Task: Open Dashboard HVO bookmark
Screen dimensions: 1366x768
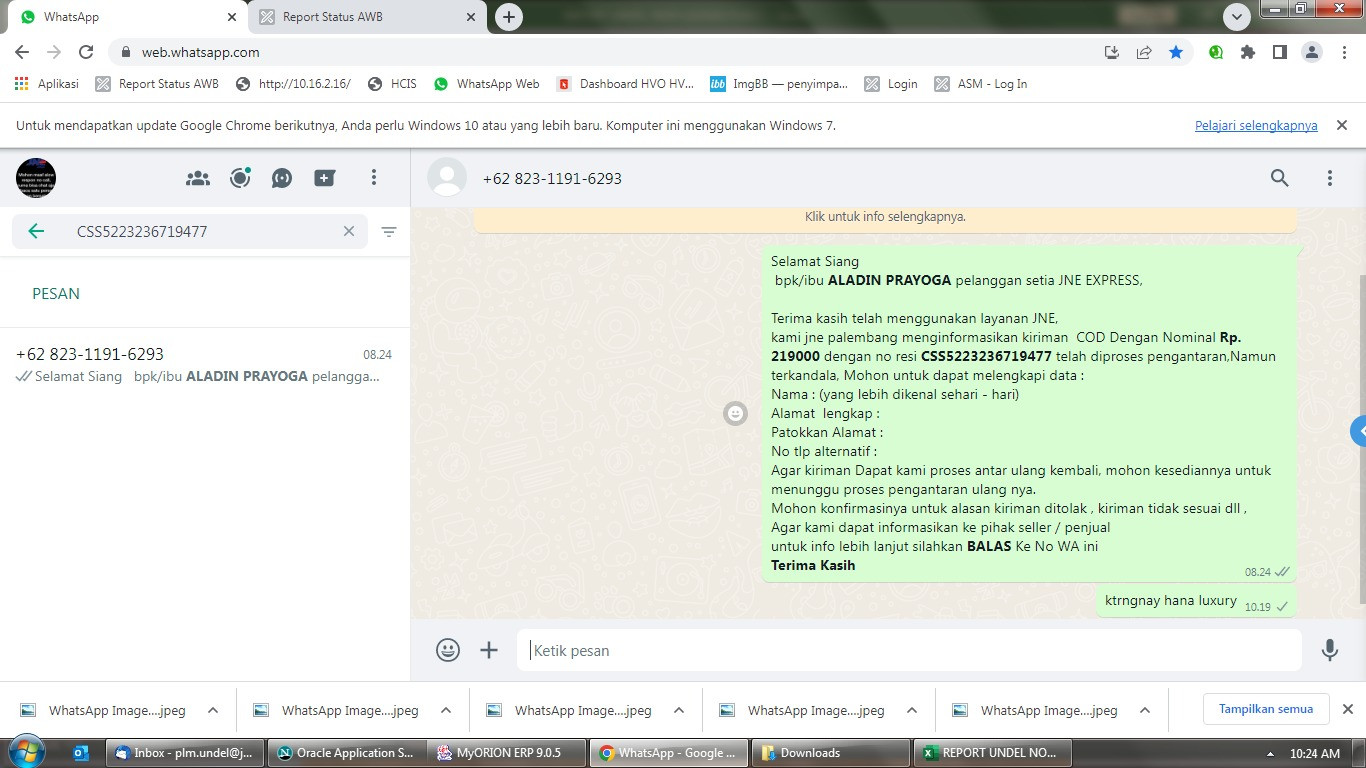Action: pos(625,84)
